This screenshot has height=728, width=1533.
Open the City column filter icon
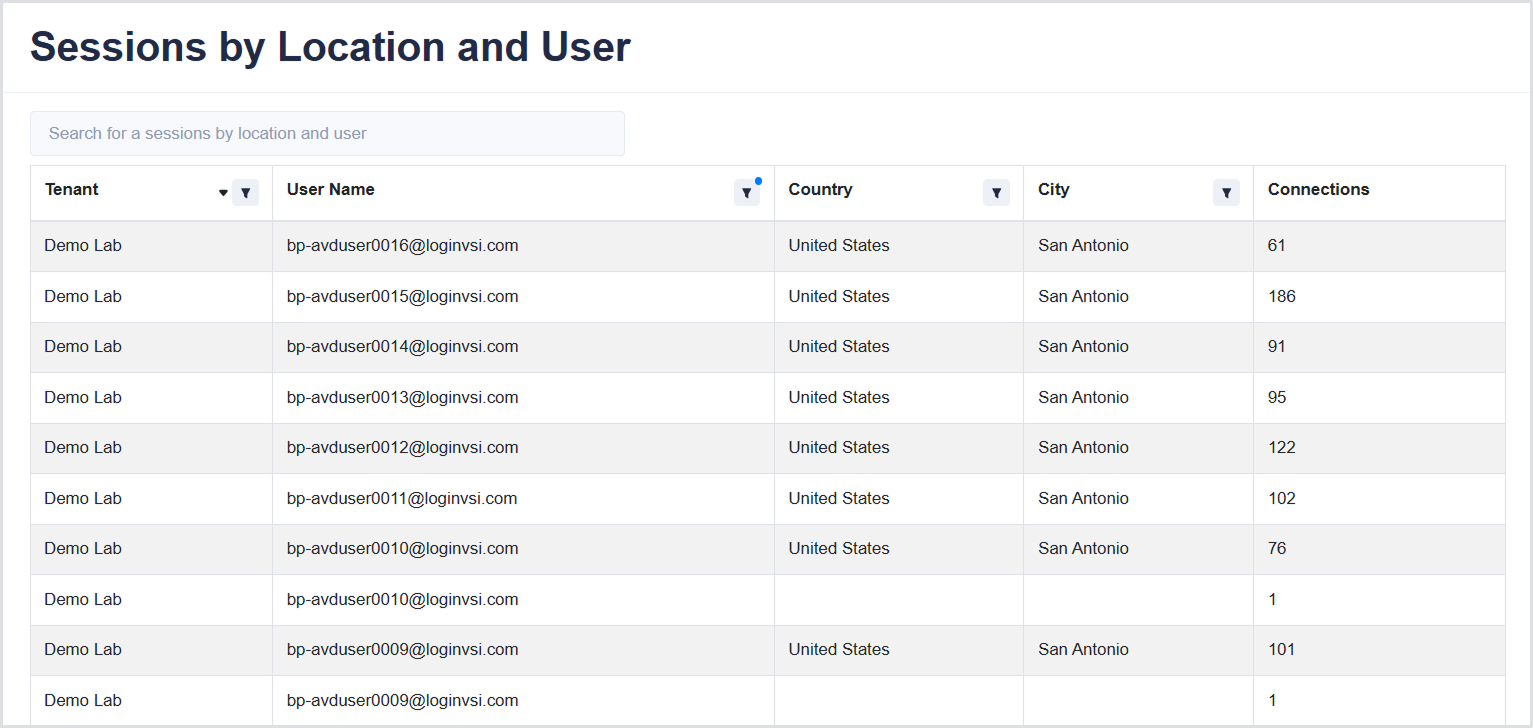click(1226, 193)
